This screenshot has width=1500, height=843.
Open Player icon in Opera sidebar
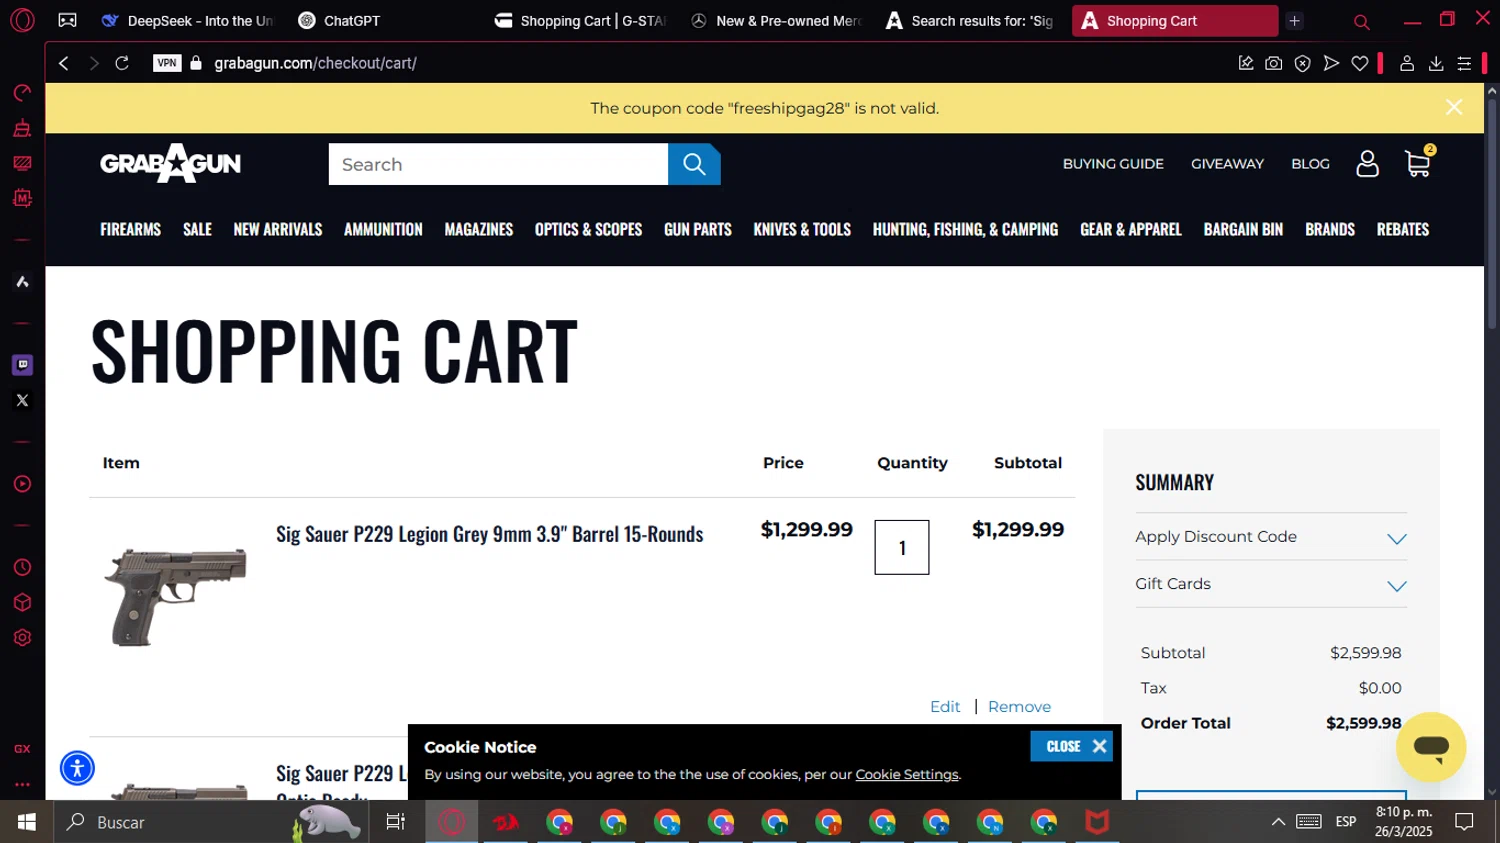coord(22,484)
